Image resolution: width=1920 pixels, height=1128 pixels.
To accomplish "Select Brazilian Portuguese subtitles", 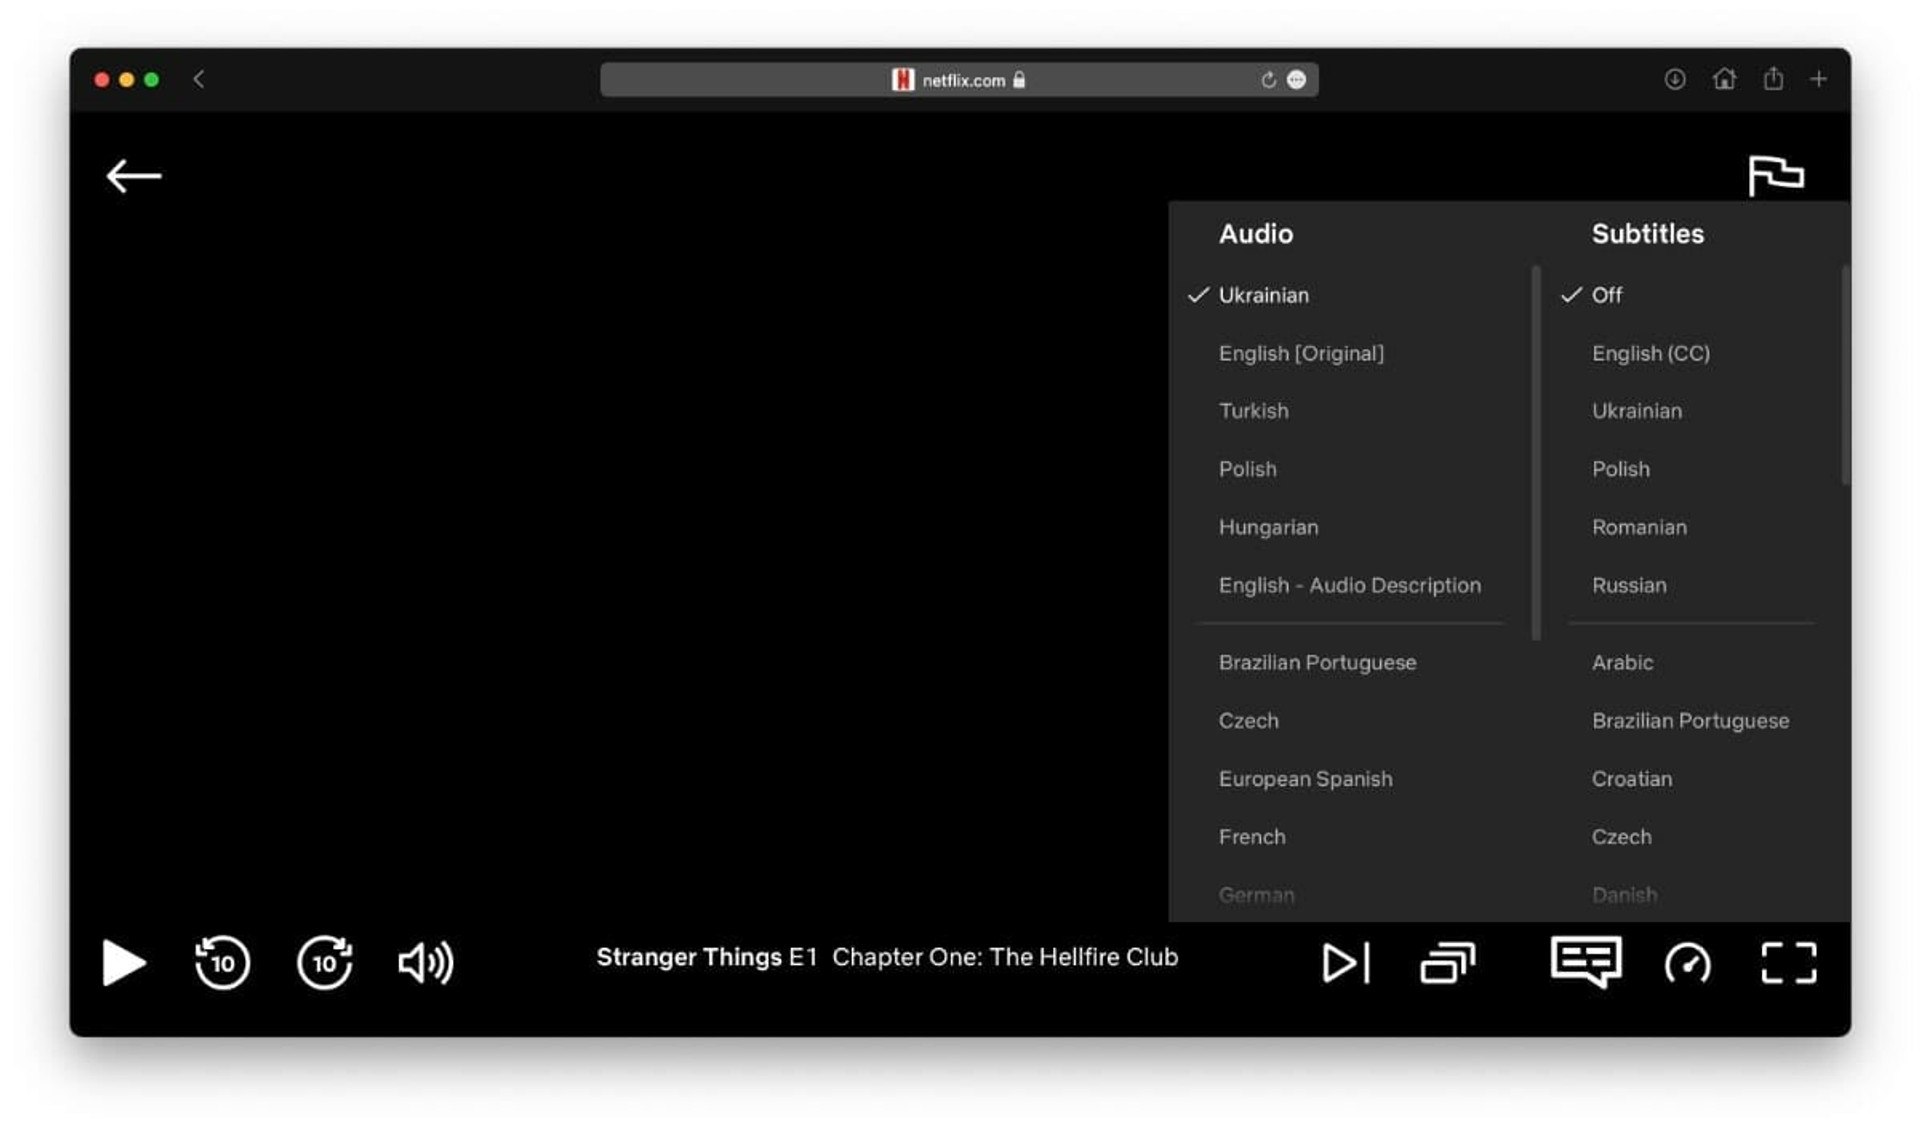I will [x=1690, y=720].
